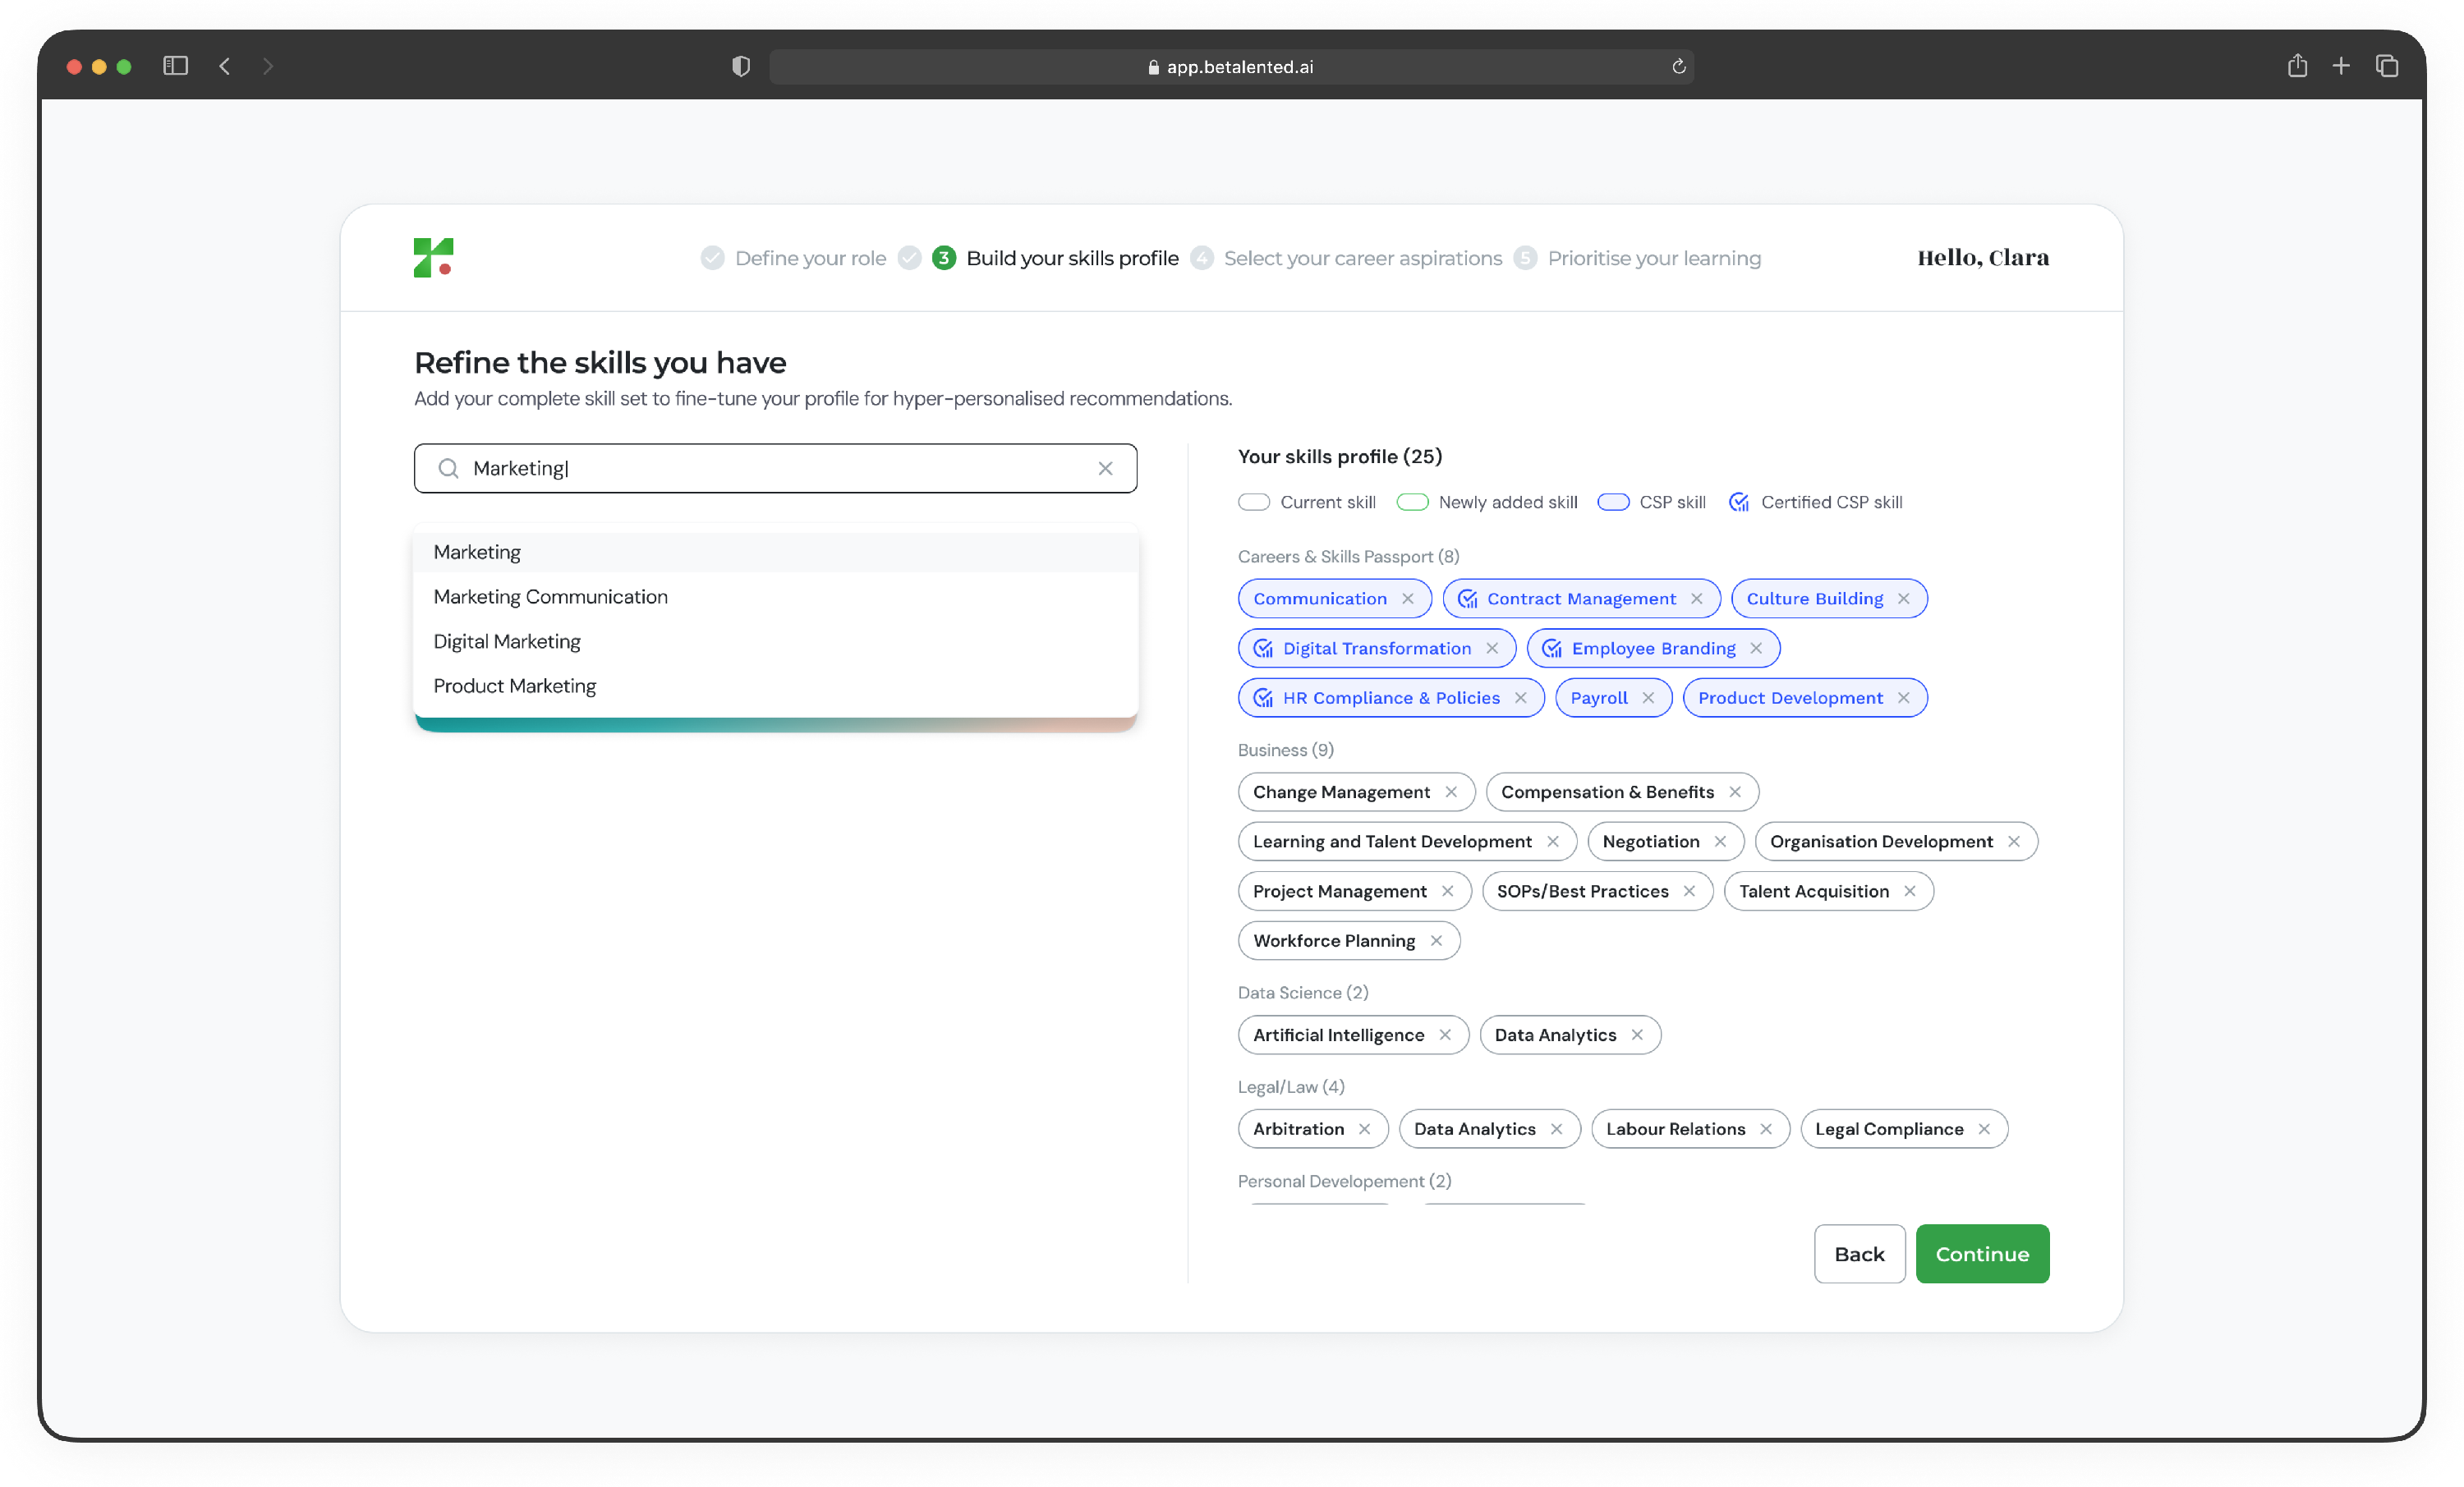The width and height of the screenshot is (2464, 1487).
Task: Remove the Workforce Planning skill
Action: pos(1436,940)
